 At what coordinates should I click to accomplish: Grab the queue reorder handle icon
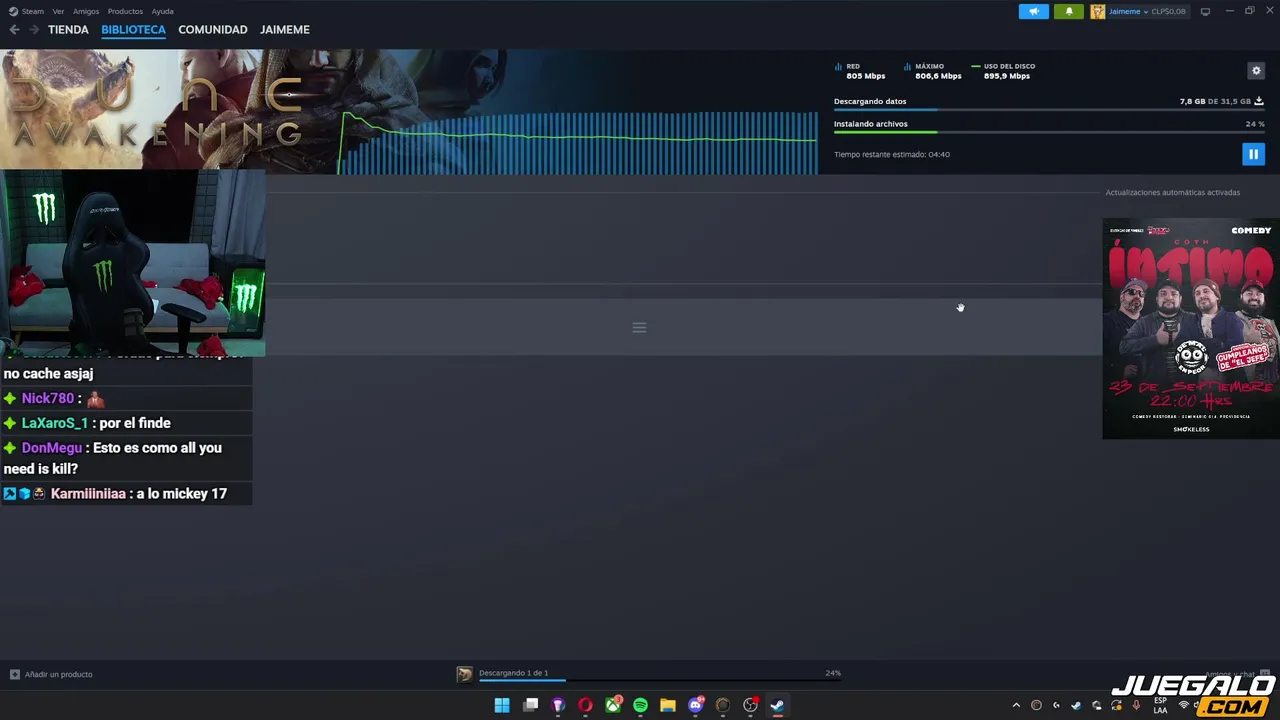point(639,327)
